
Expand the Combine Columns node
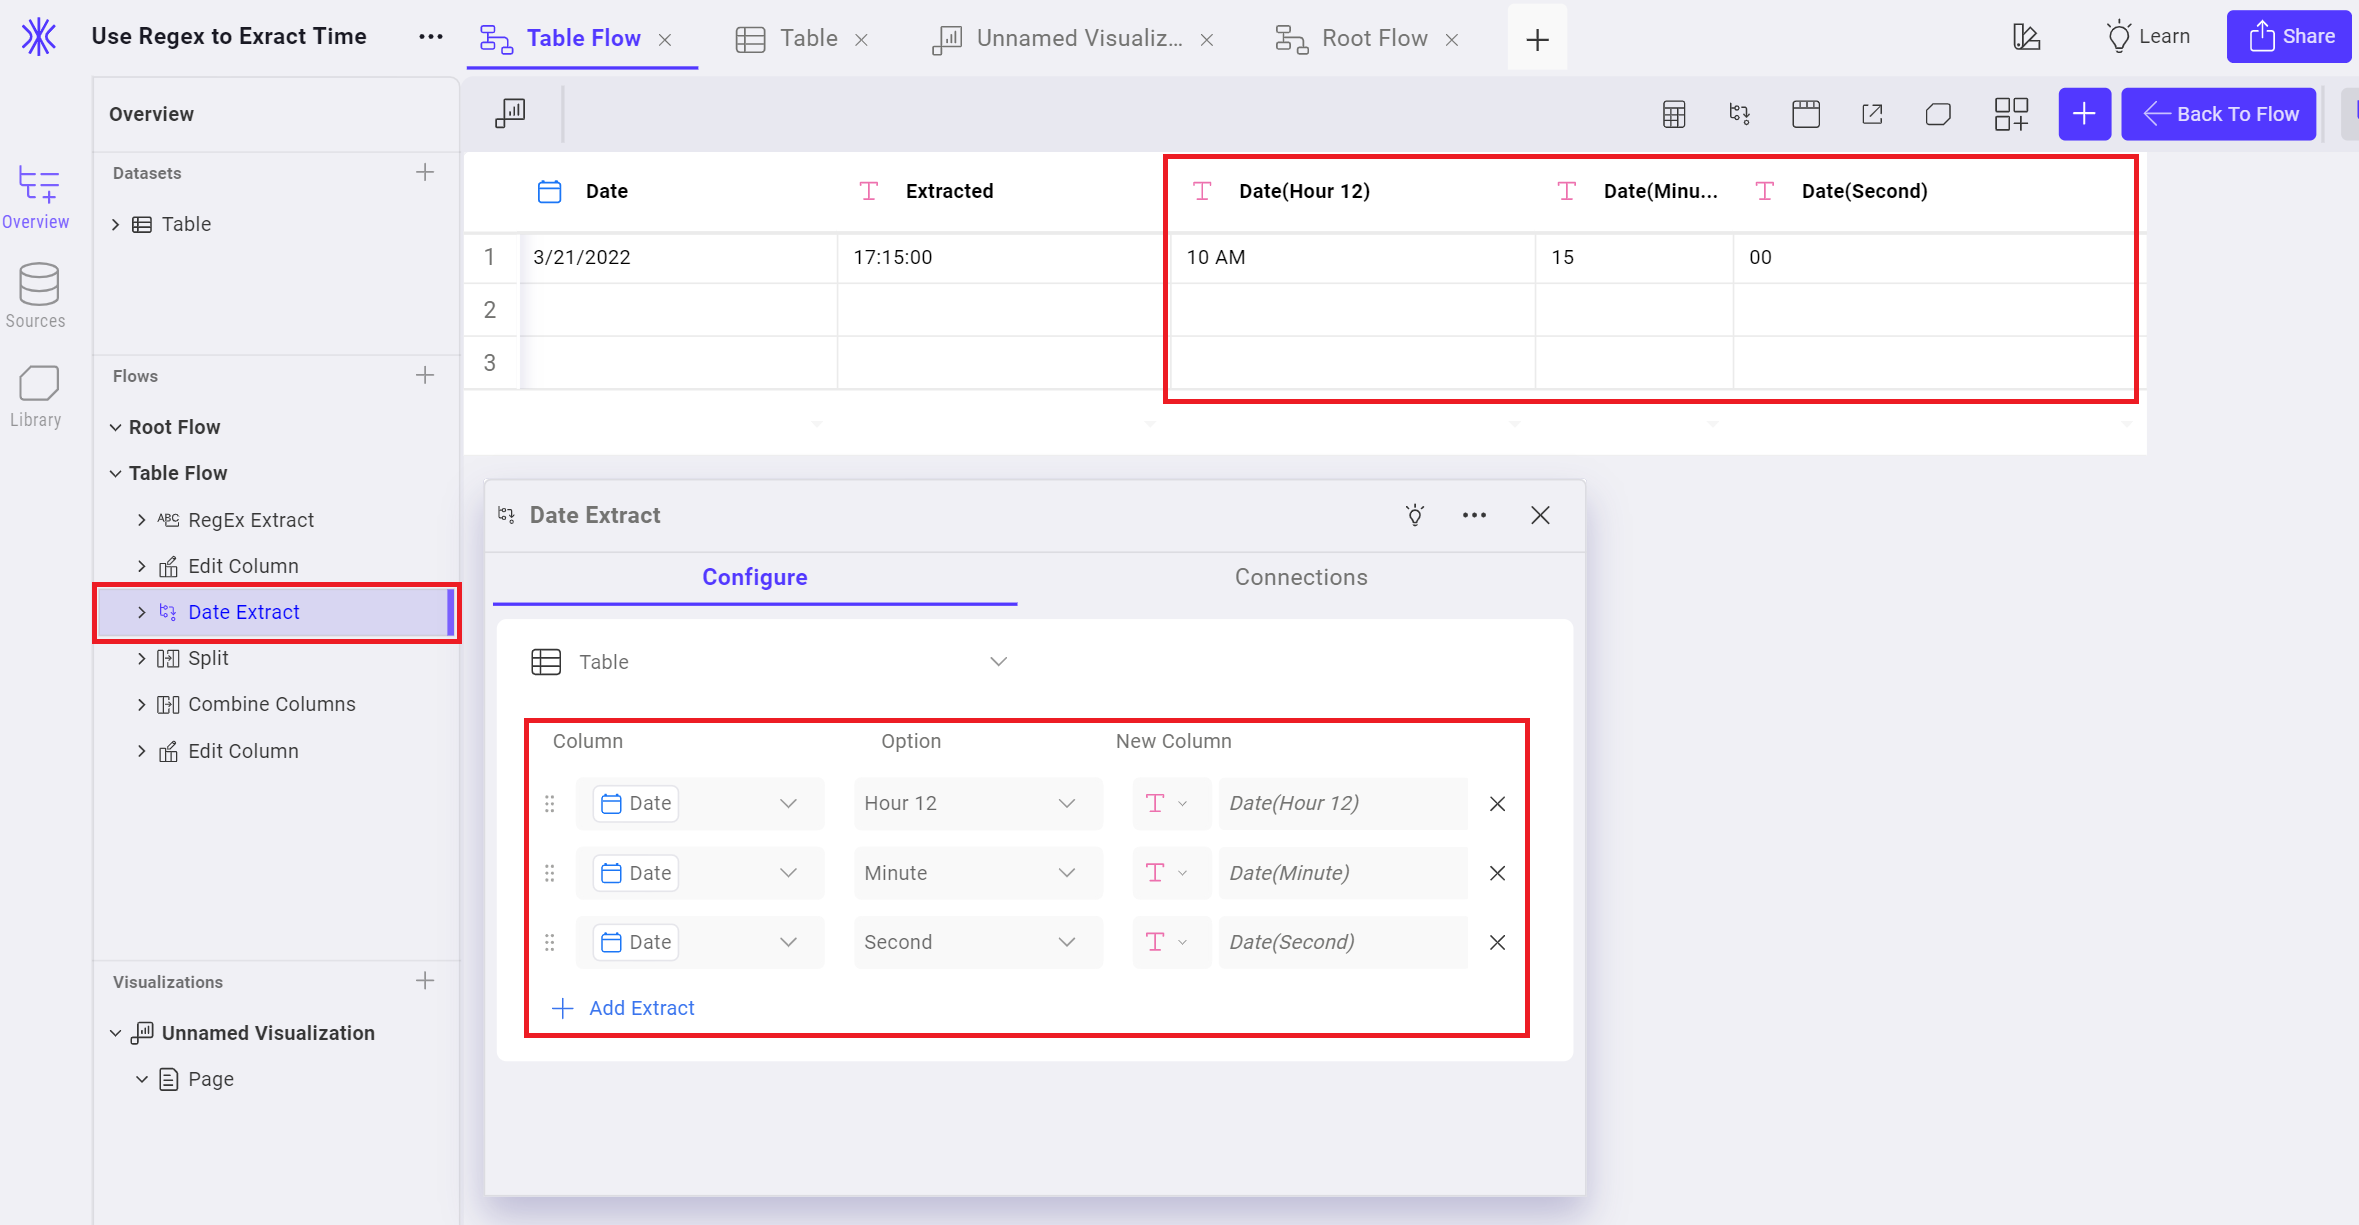(141, 704)
